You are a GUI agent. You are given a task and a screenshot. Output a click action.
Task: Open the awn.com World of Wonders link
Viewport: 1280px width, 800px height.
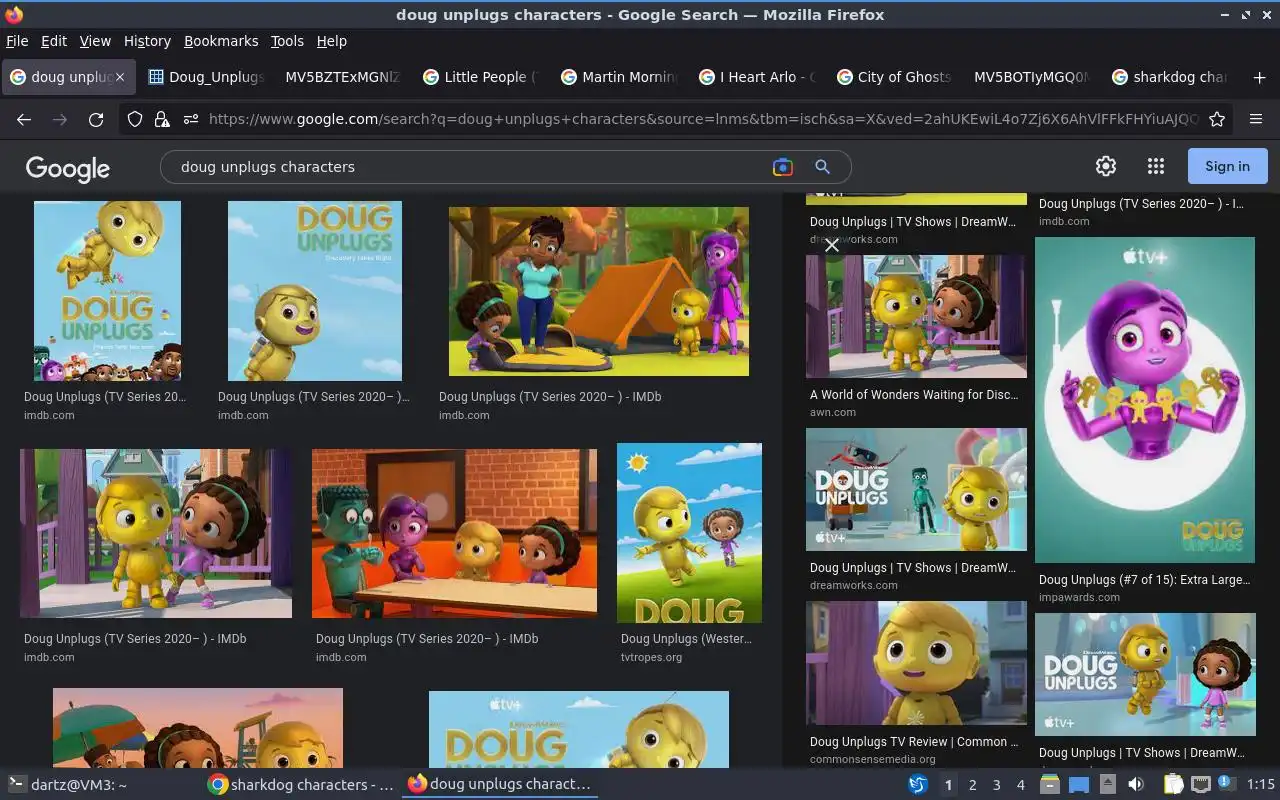(913, 395)
